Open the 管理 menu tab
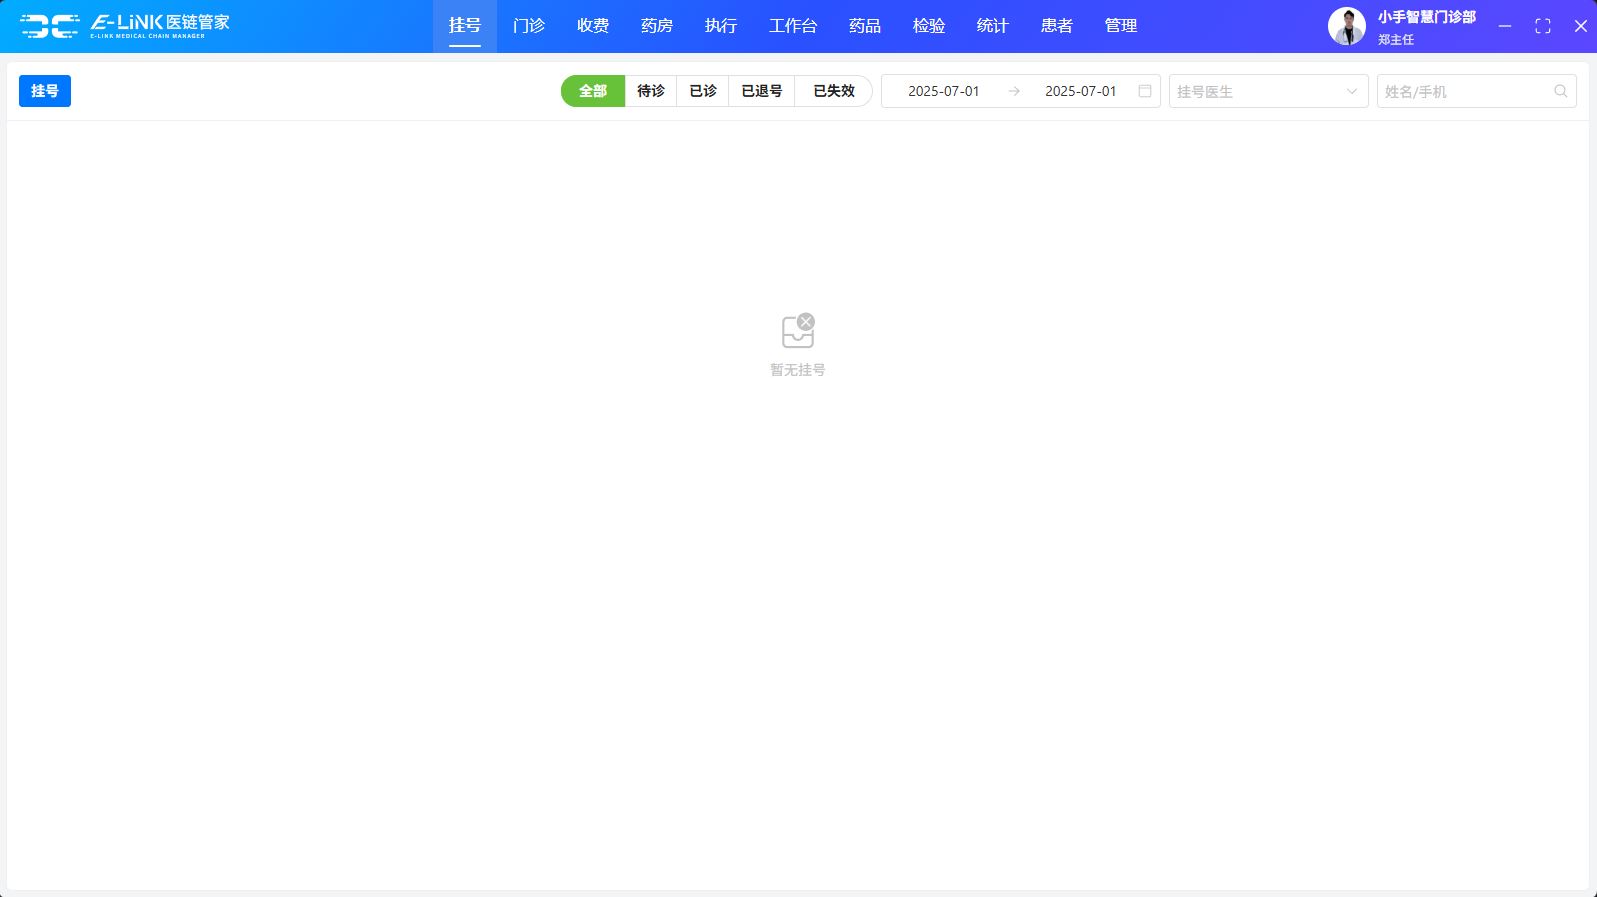 [x=1121, y=26]
